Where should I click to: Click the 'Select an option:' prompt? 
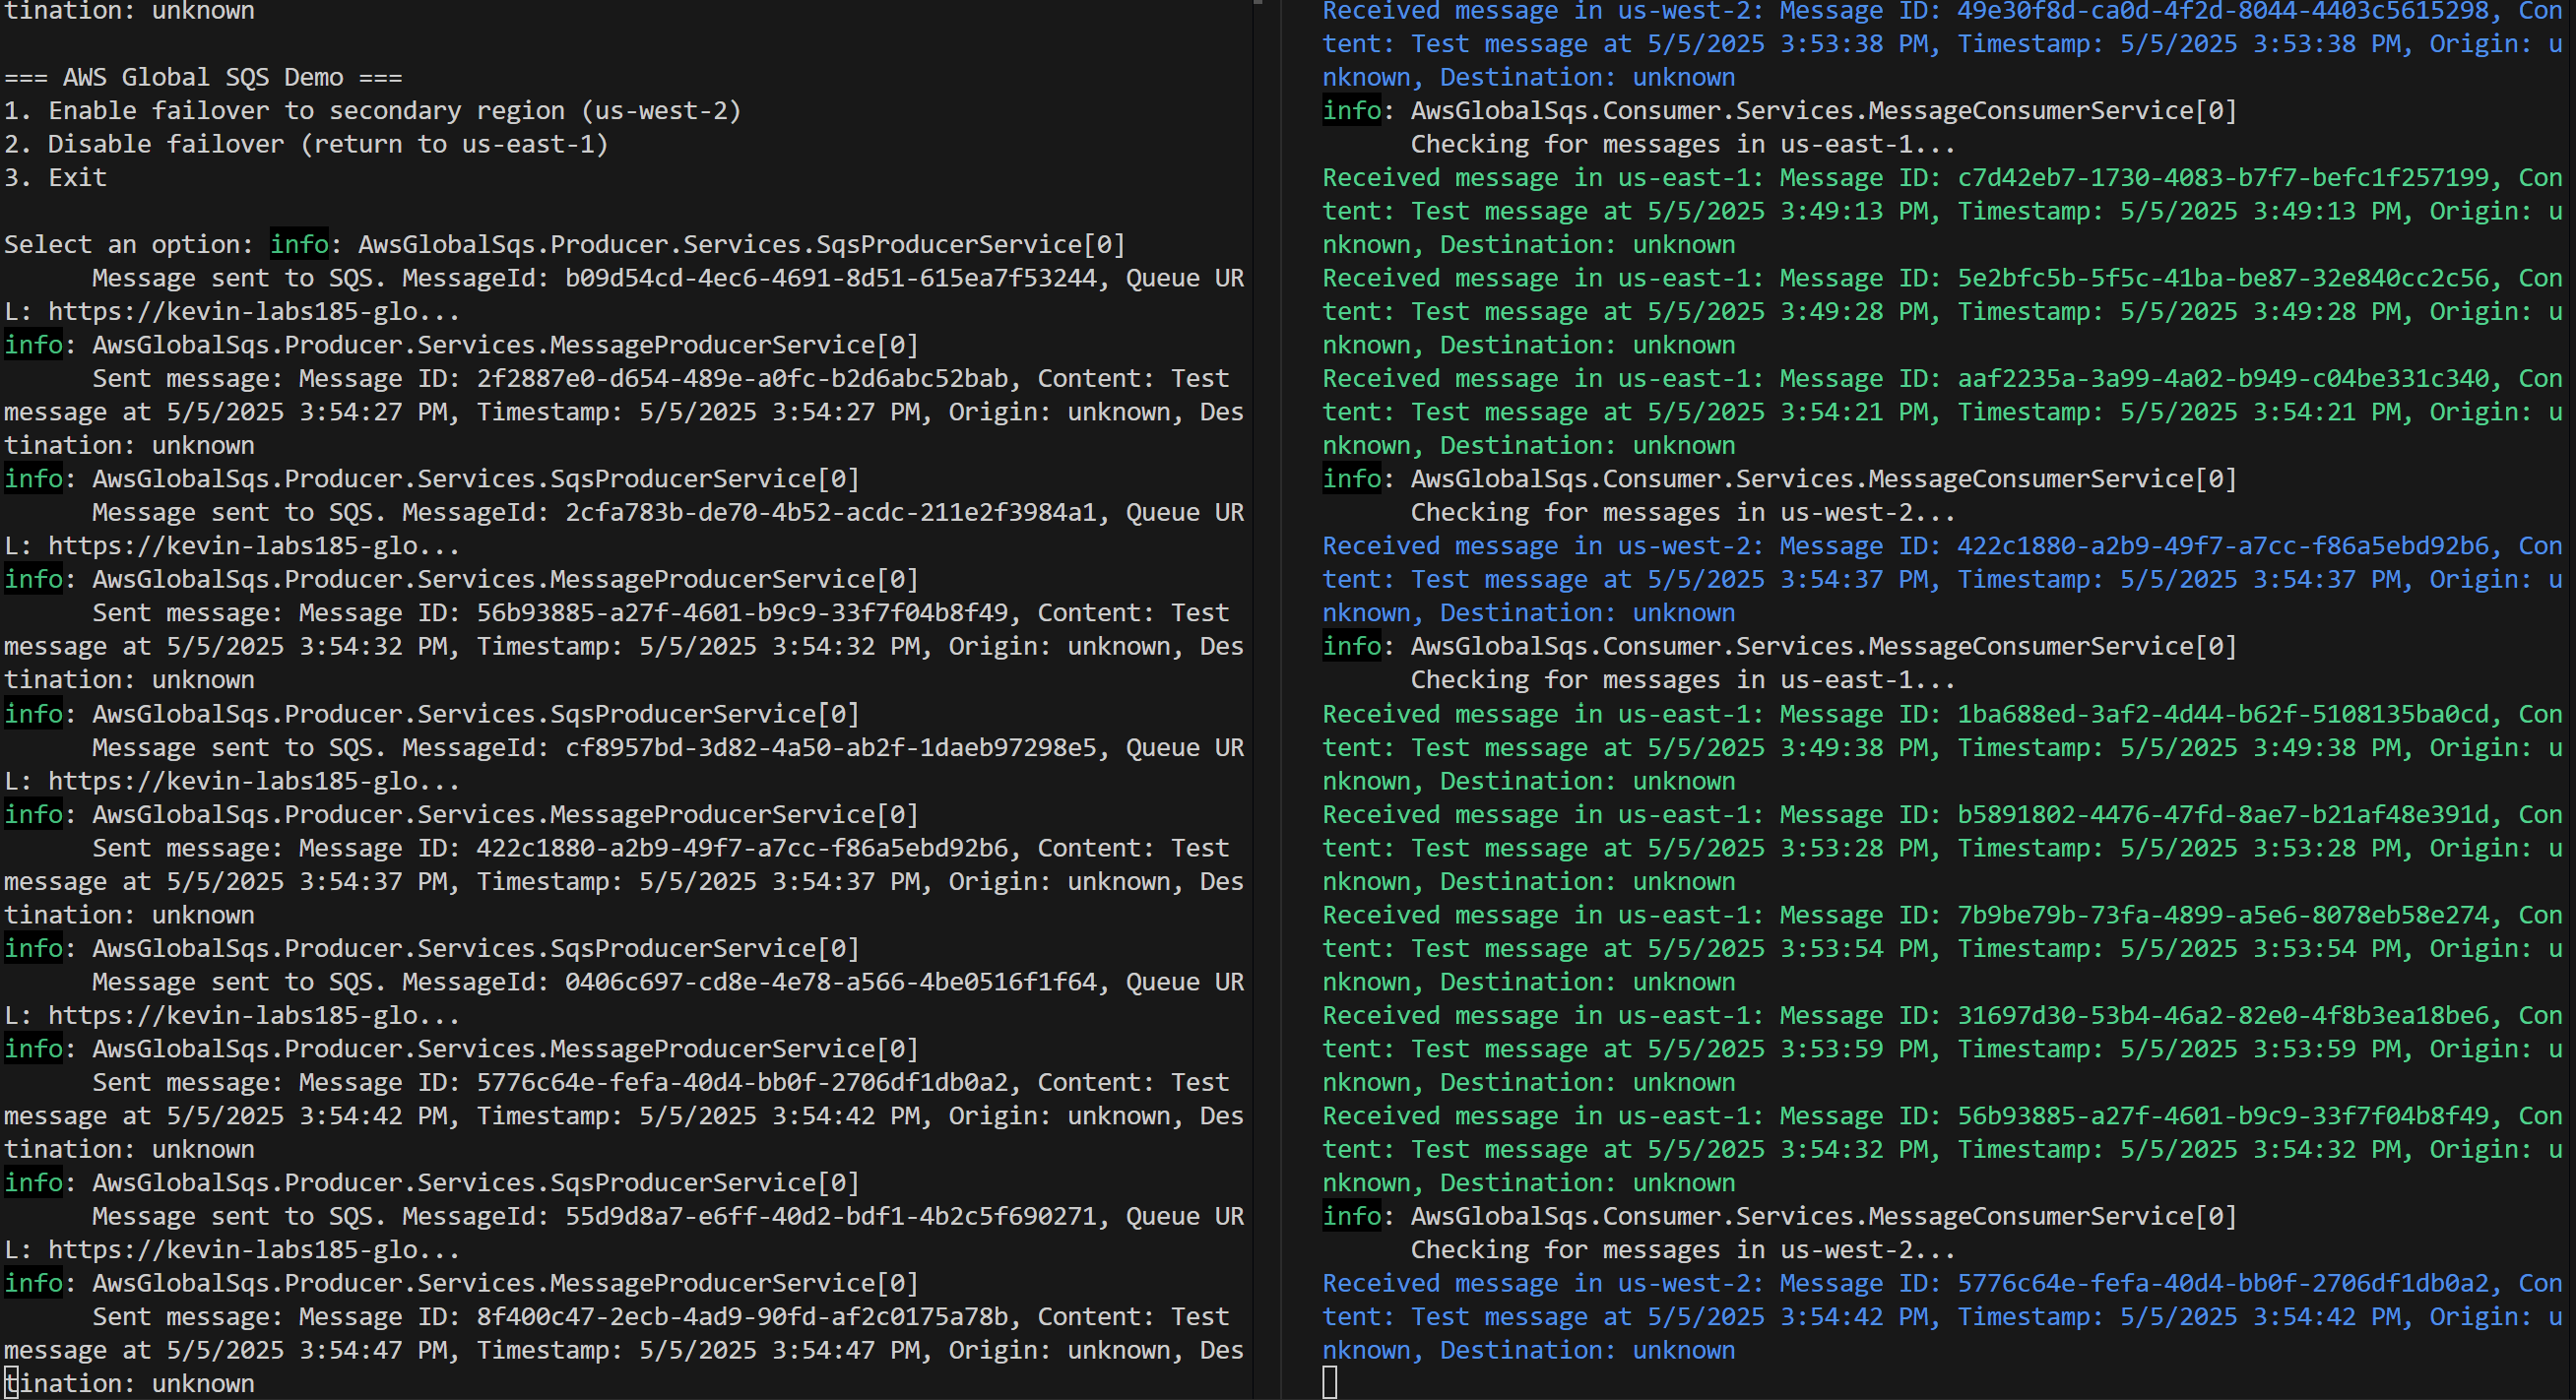click(129, 245)
